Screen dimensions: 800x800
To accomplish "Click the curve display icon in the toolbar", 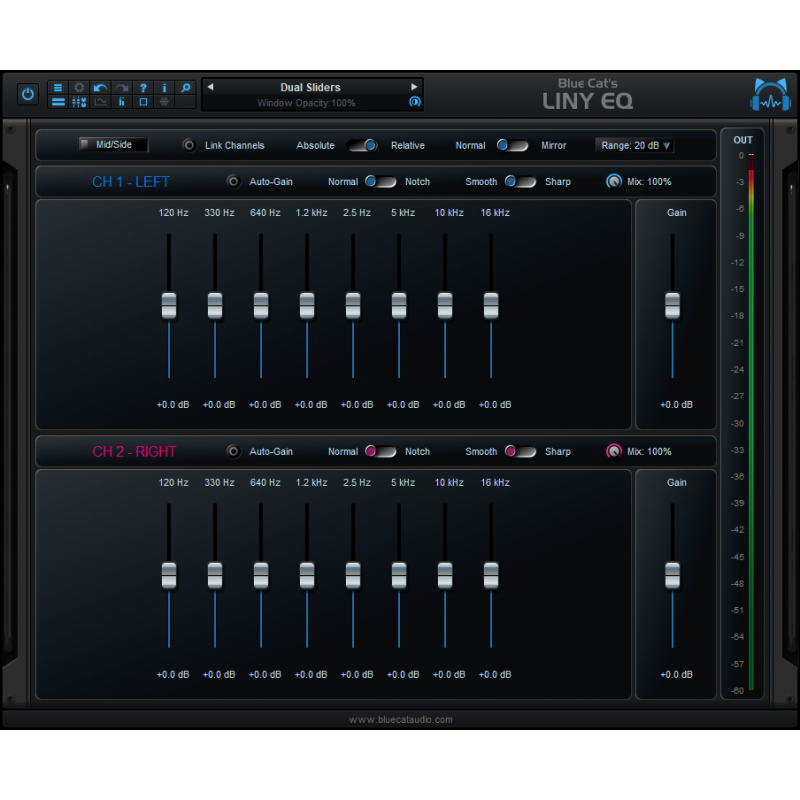I will click(x=100, y=101).
